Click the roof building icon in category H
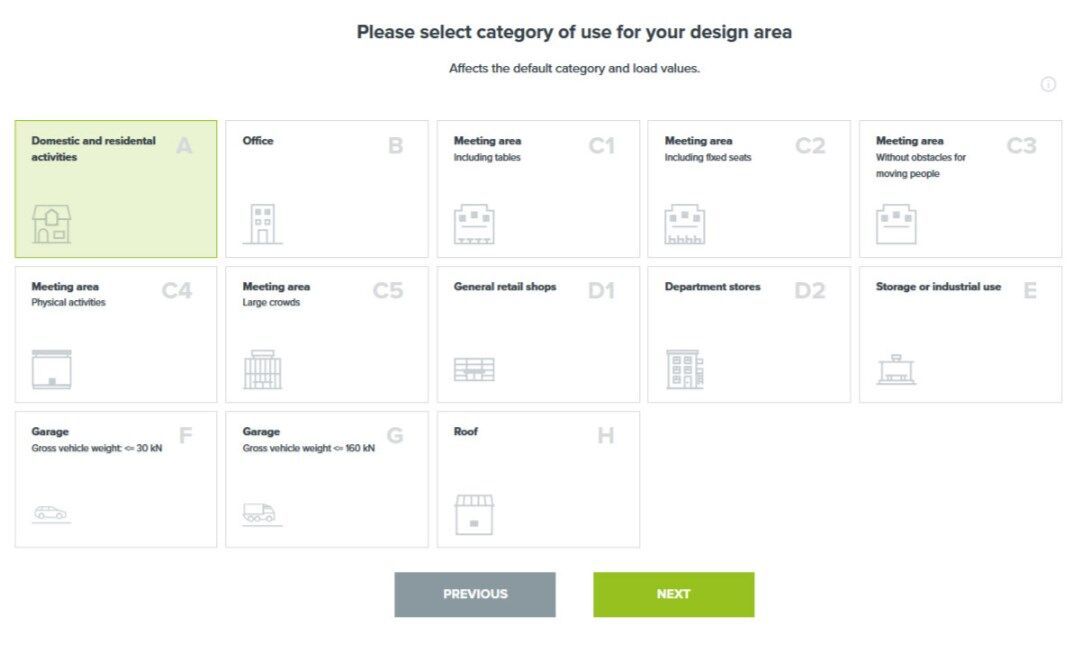1080x660 pixels. [x=474, y=515]
